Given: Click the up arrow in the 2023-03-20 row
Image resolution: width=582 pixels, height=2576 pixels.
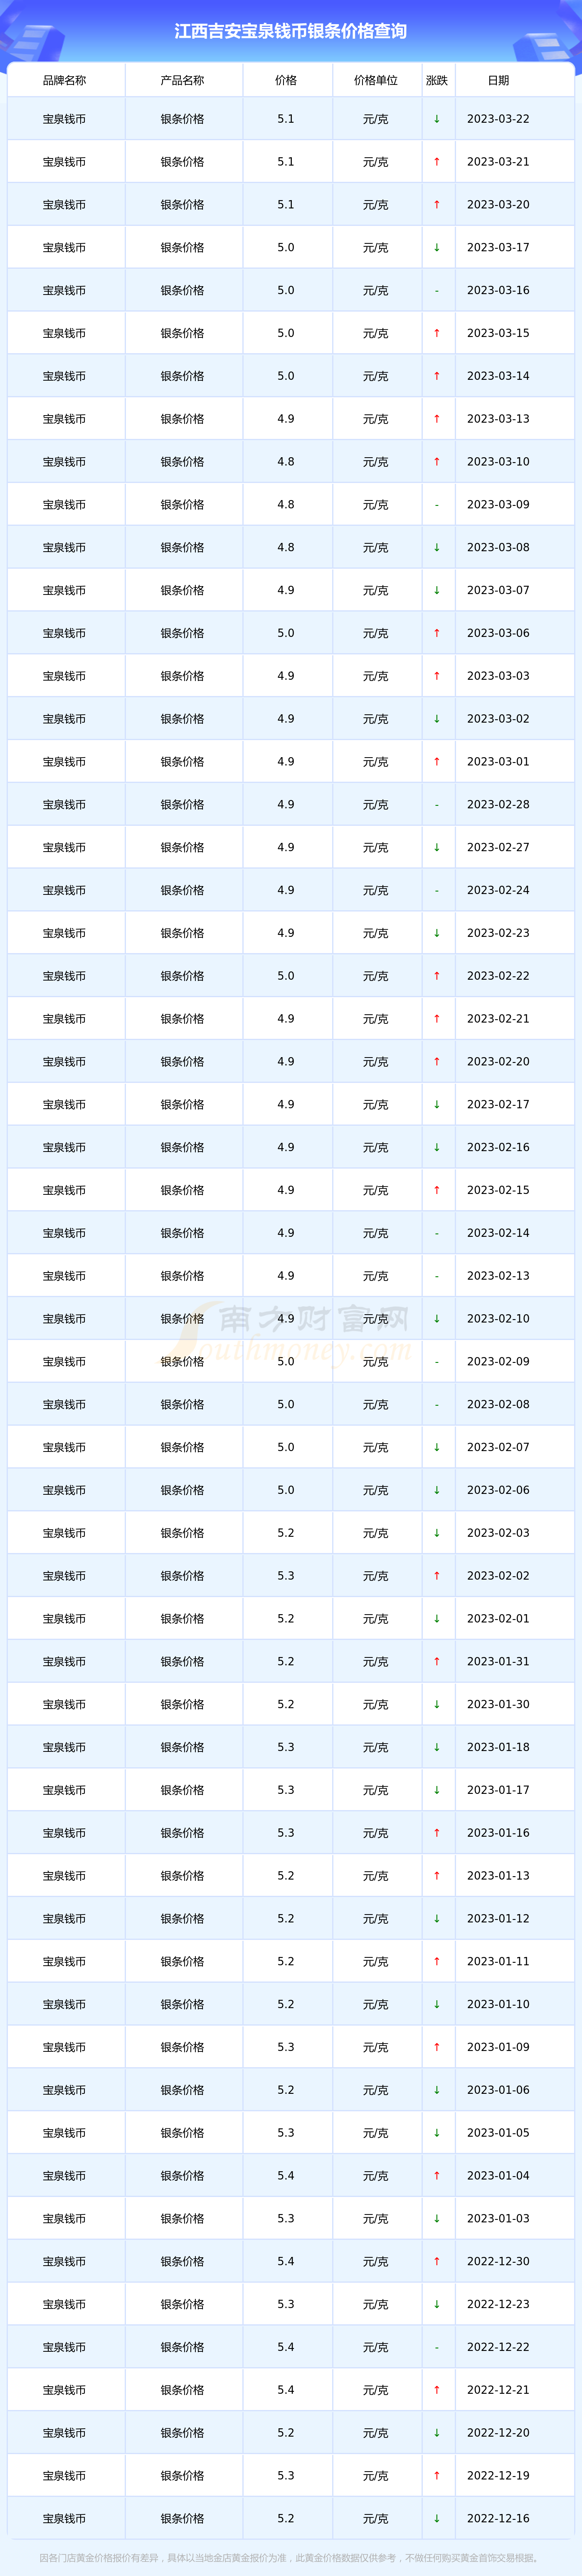Looking at the screenshot, I should [x=437, y=205].
